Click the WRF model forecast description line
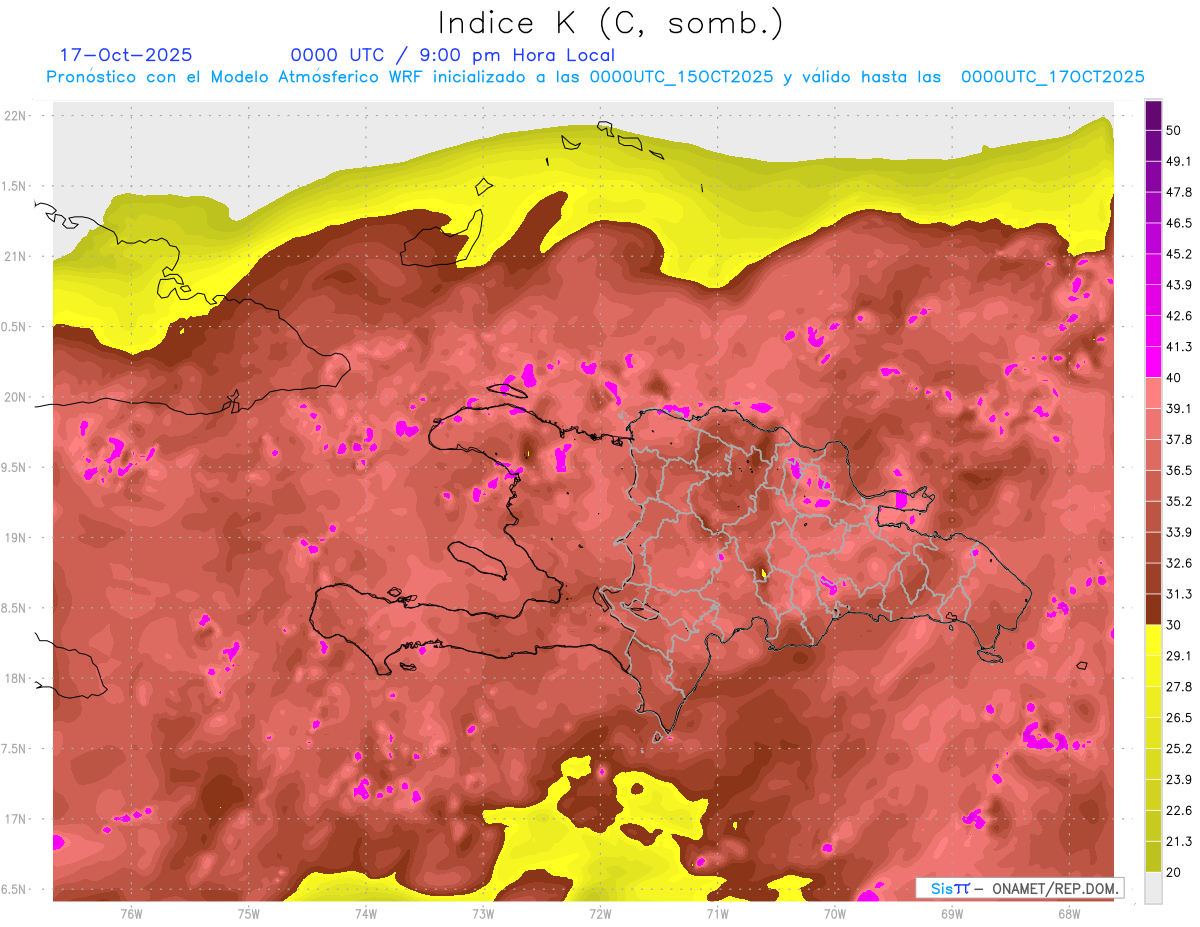Viewport: 1200px width, 927px height. tap(595, 76)
